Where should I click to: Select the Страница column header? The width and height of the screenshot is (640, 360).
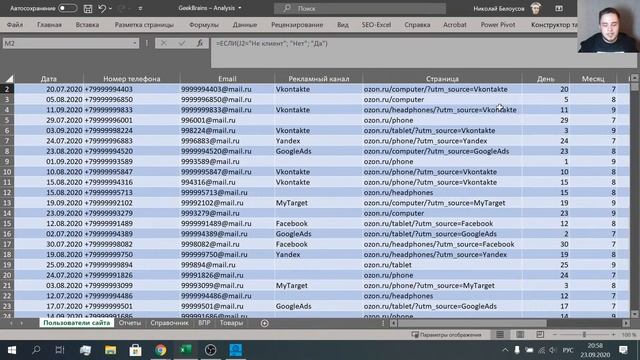point(442,79)
